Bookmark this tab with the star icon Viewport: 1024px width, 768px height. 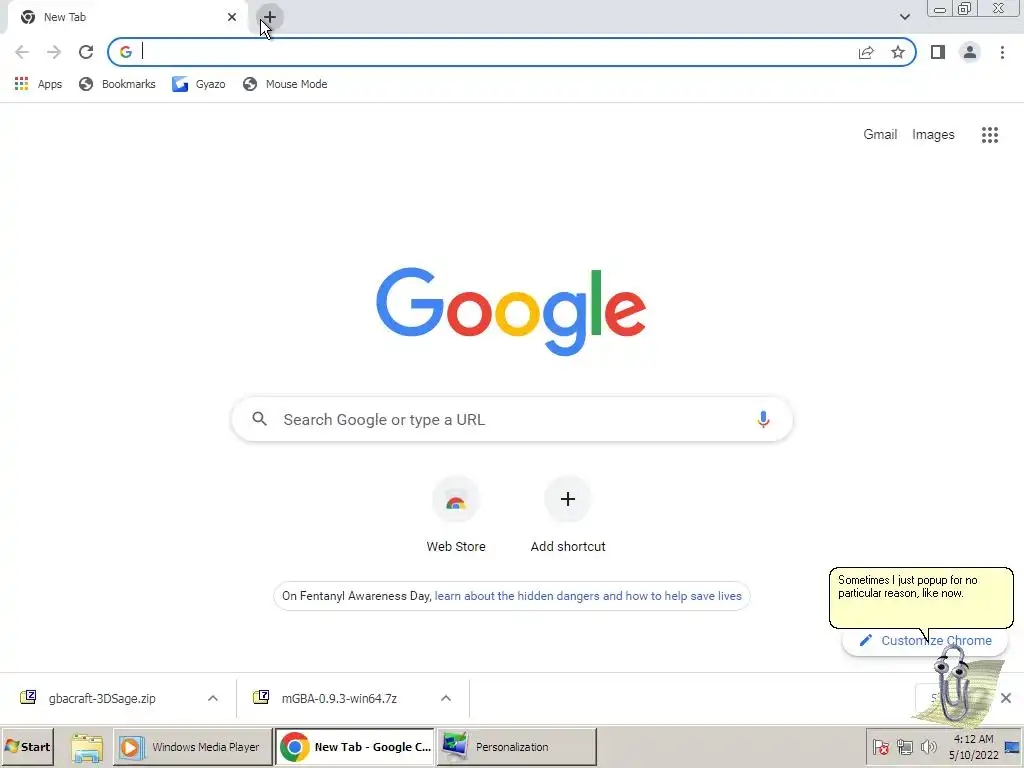click(x=898, y=52)
